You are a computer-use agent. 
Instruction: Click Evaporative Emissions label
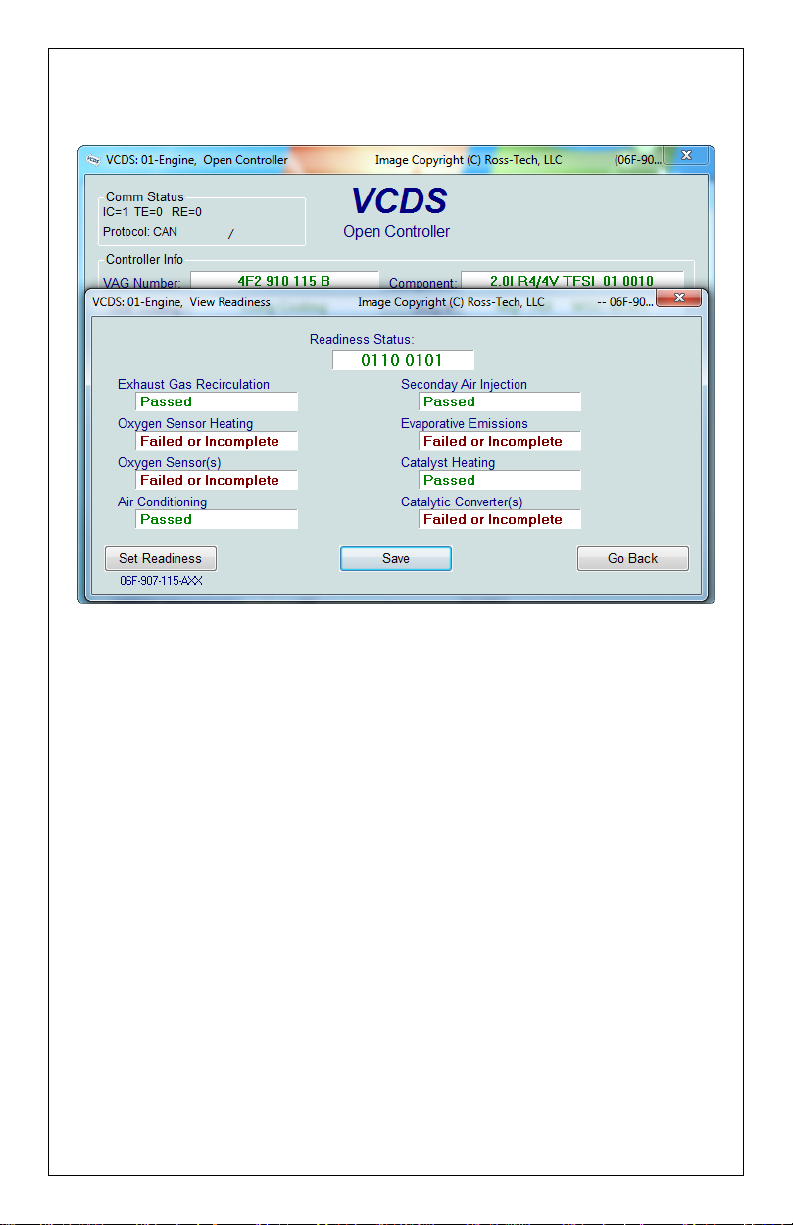tap(464, 423)
